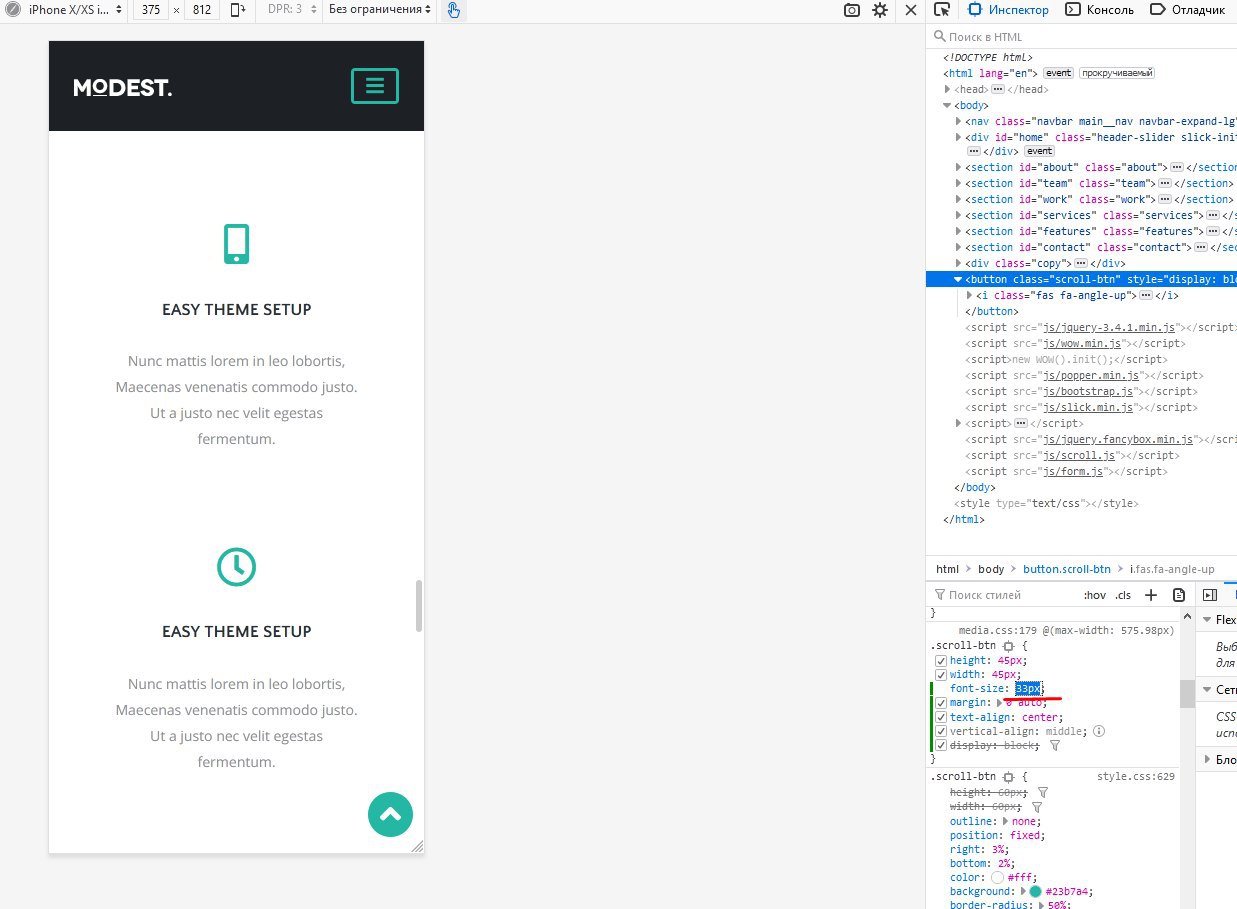
Task: Open responsive design mode settings gear
Action: point(880,10)
